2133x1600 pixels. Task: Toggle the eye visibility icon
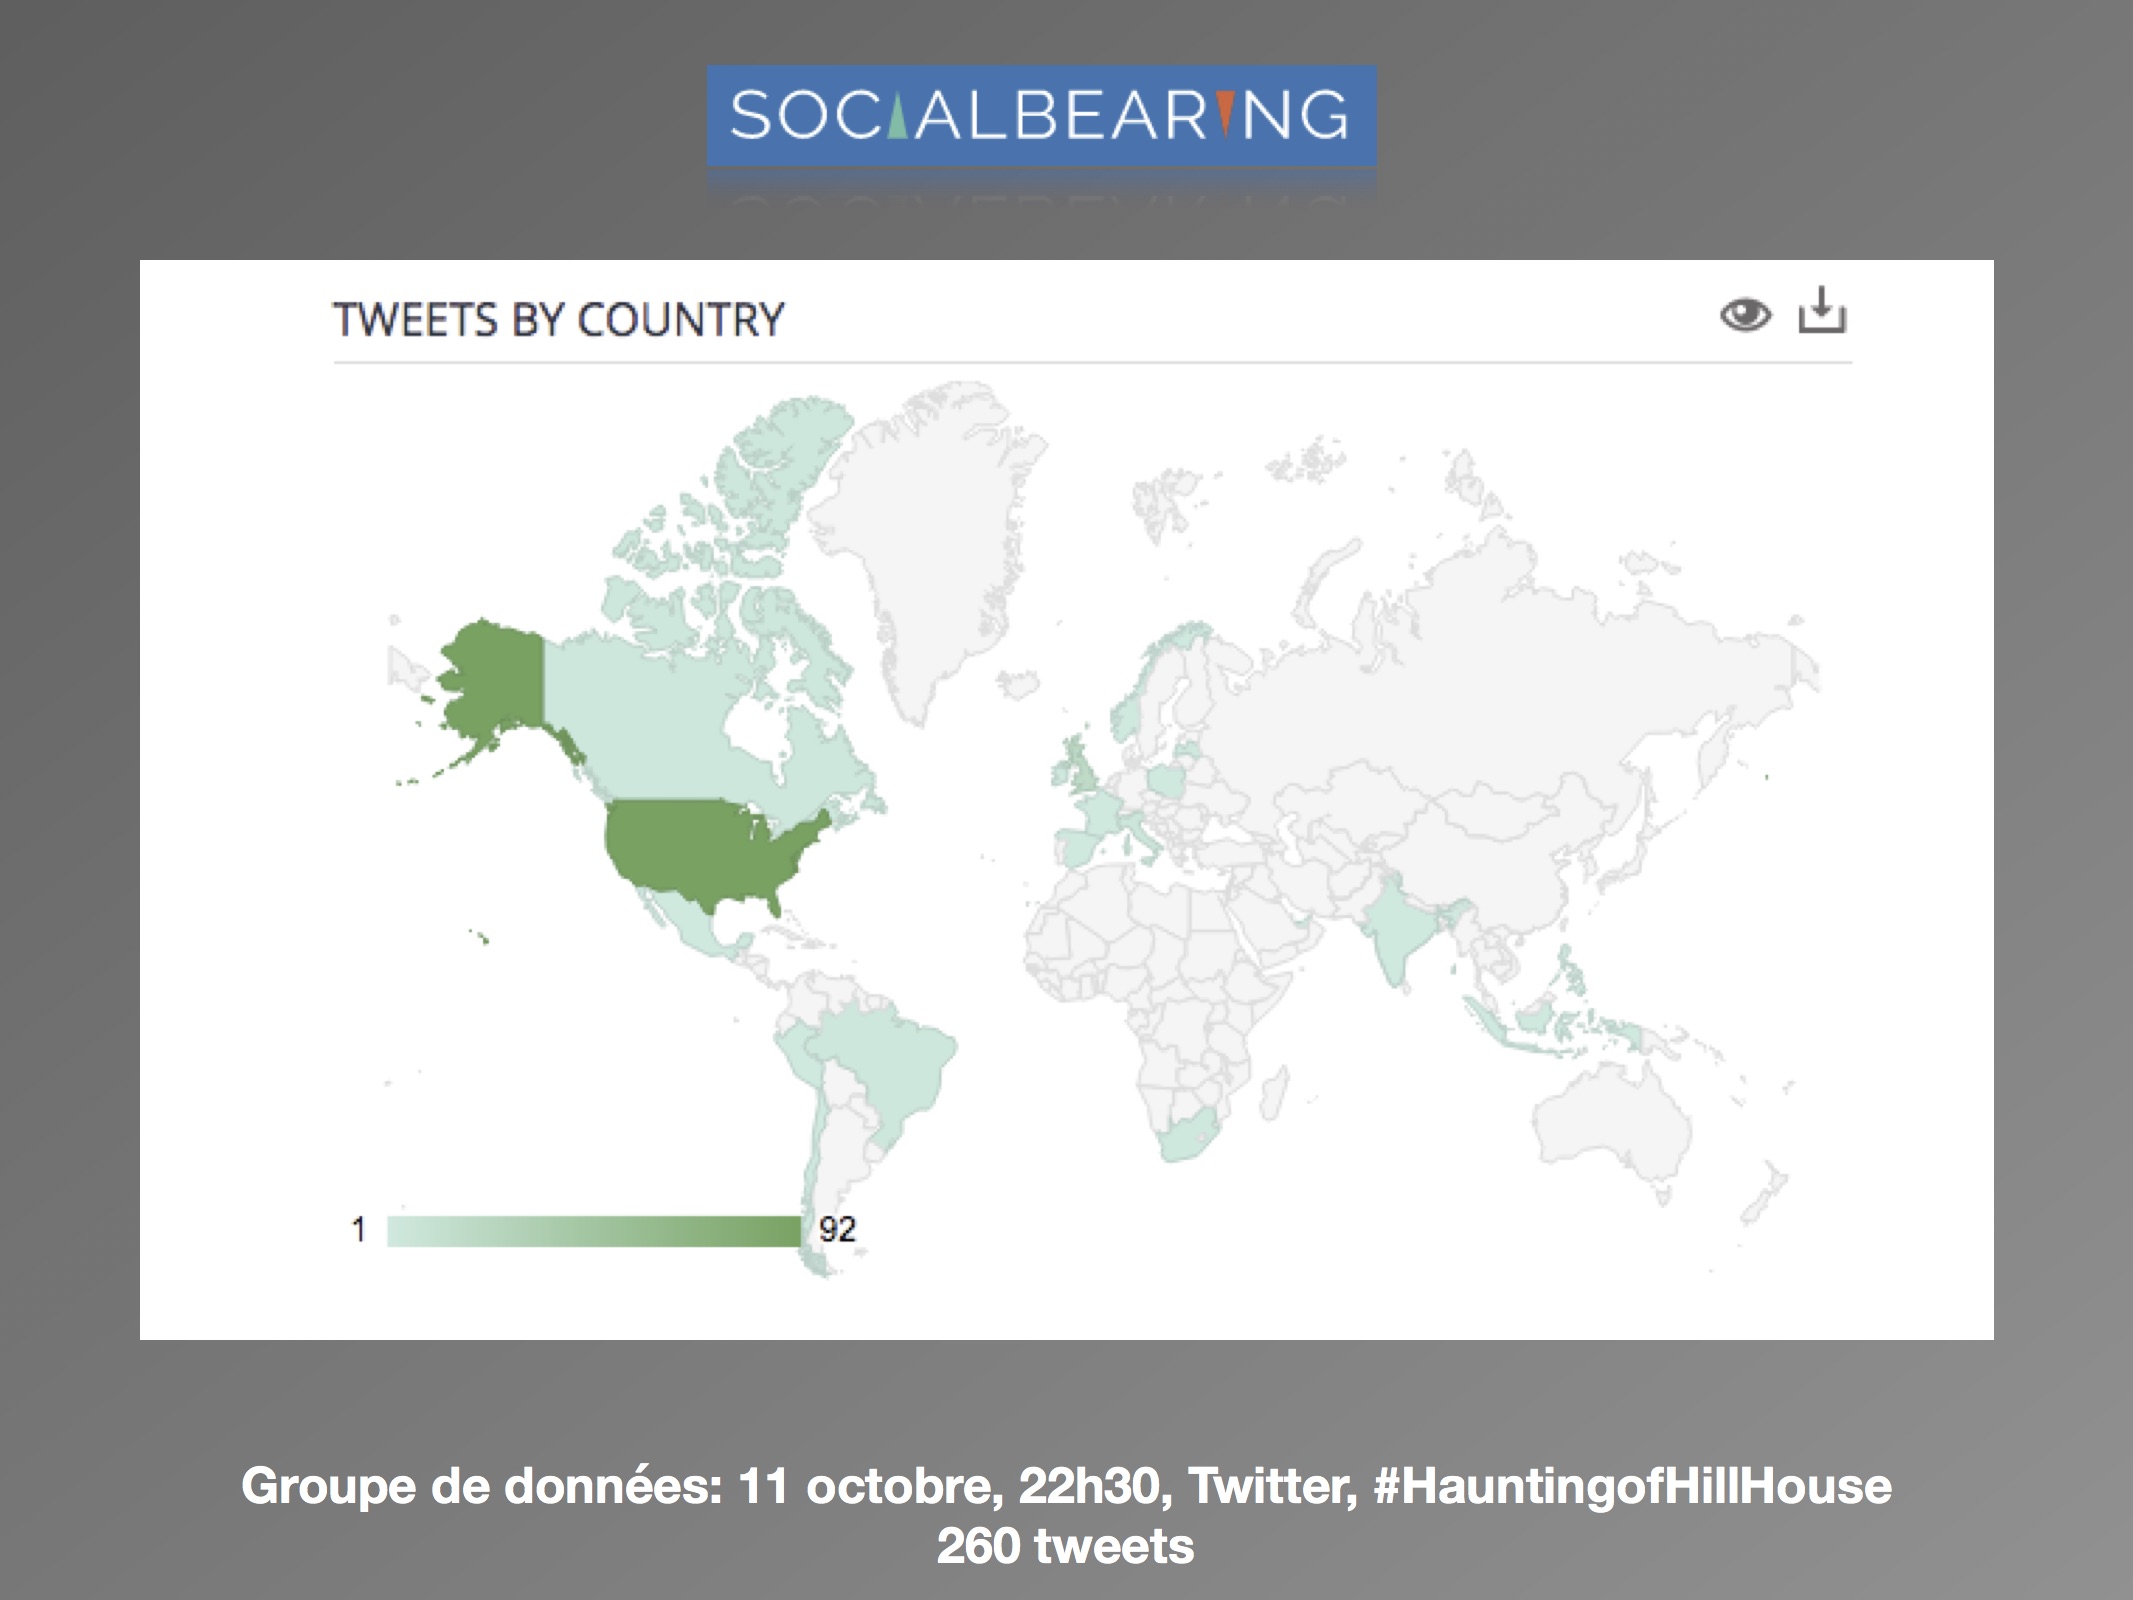[x=1745, y=315]
